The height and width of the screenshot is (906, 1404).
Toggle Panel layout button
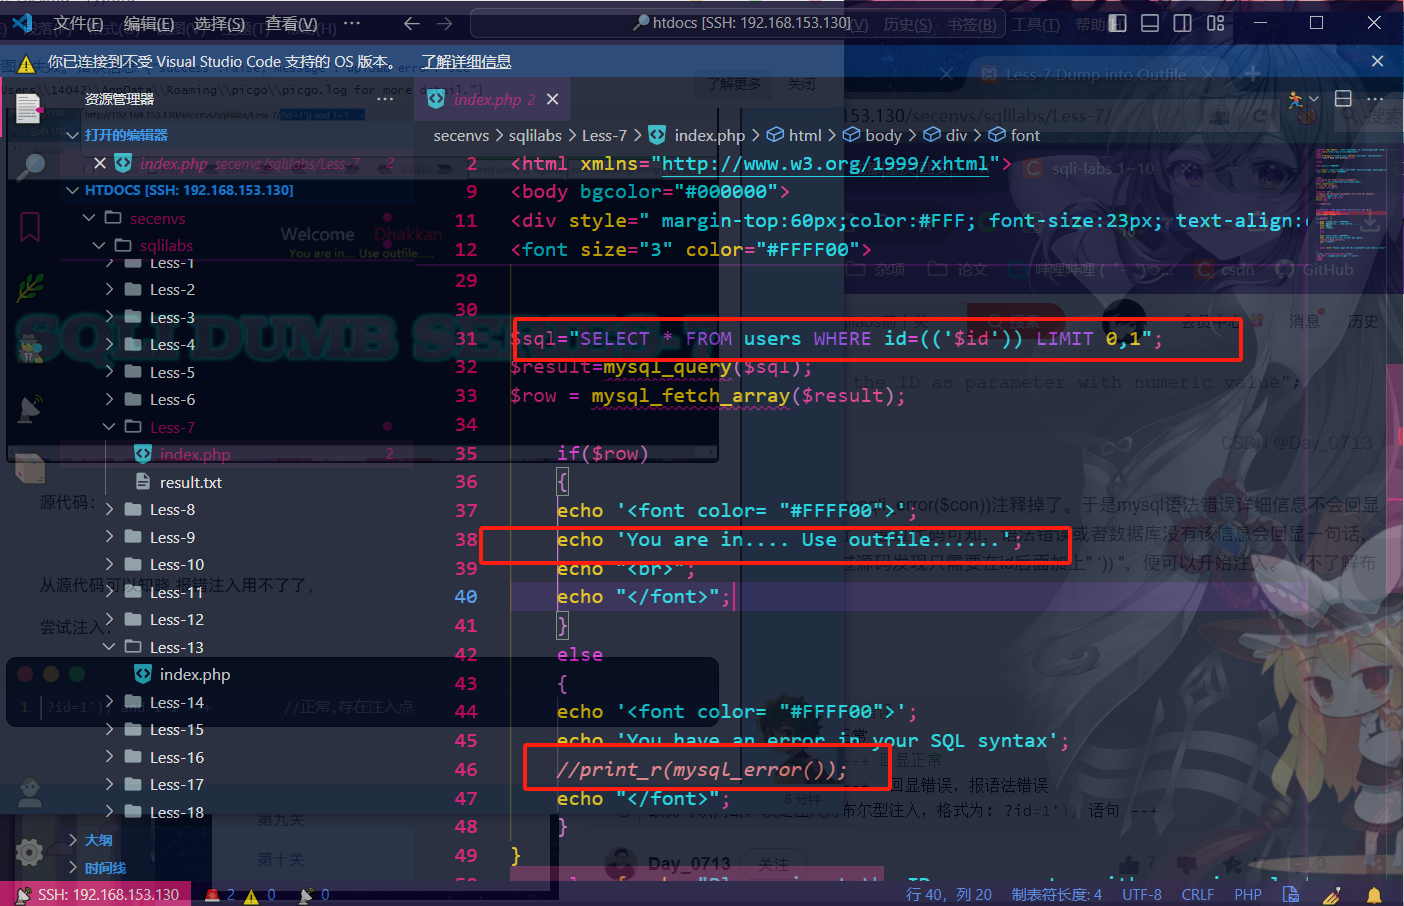1150,23
